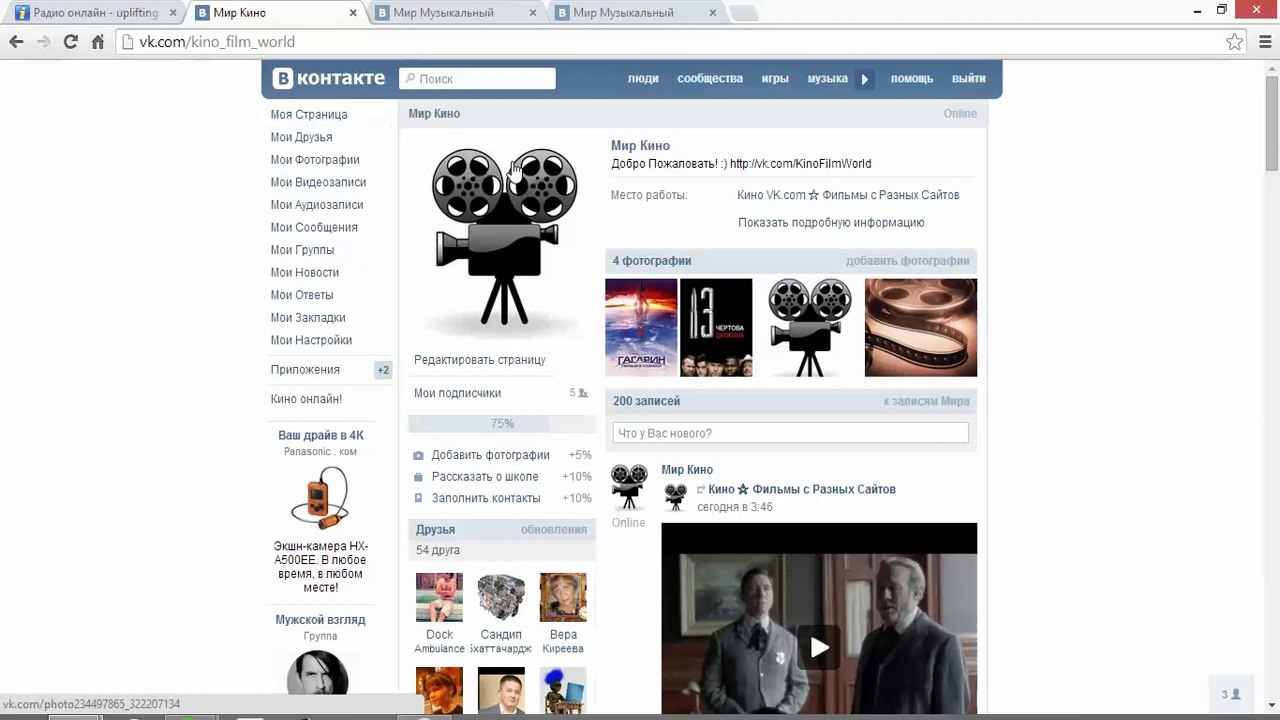Open Мои Видеозаписи in the sidebar
The height and width of the screenshot is (720, 1280).
[318, 182]
